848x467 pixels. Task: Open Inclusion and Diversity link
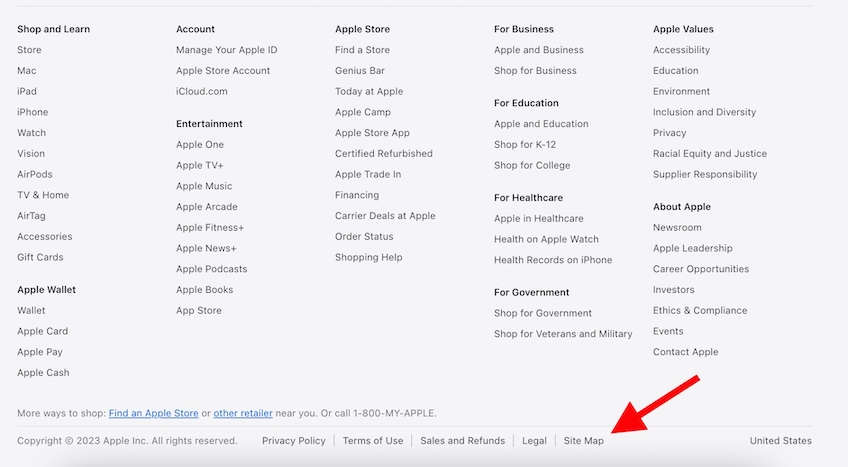tap(704, 112)
